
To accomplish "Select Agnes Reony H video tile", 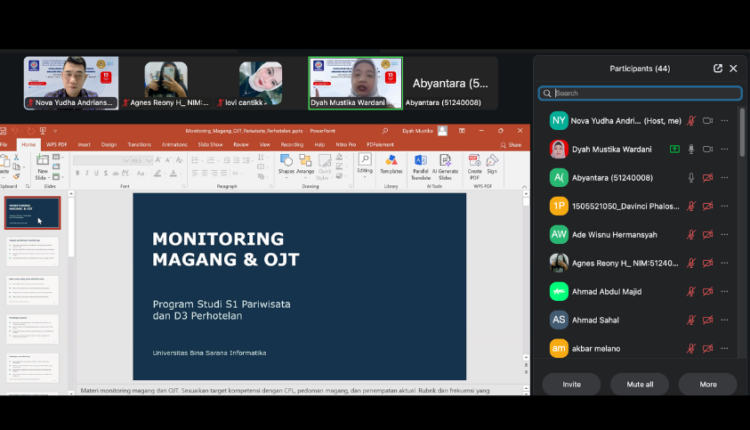I will pyautogui.click(x=166, y=83).
